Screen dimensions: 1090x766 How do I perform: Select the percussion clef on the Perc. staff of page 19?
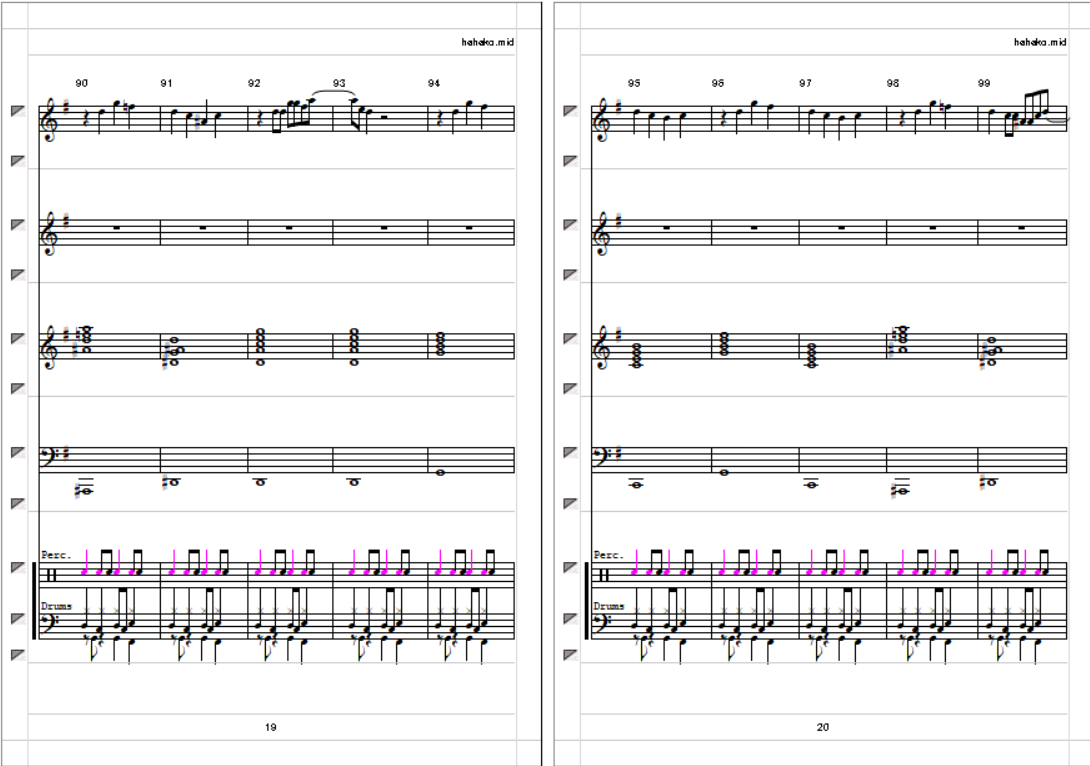point(51,575)
